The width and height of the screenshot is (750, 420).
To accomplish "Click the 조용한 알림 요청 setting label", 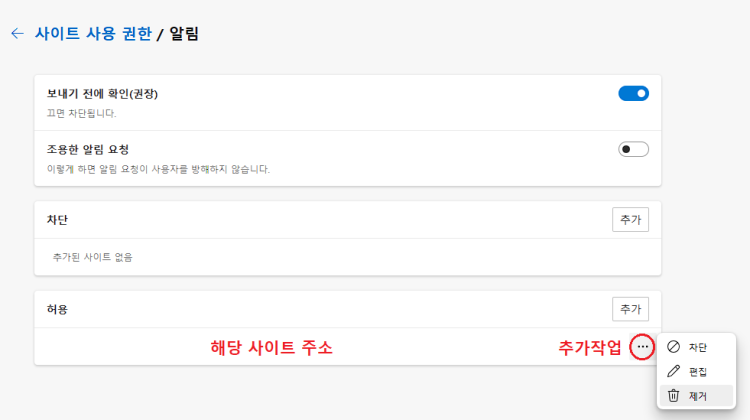I will point(88,149).
